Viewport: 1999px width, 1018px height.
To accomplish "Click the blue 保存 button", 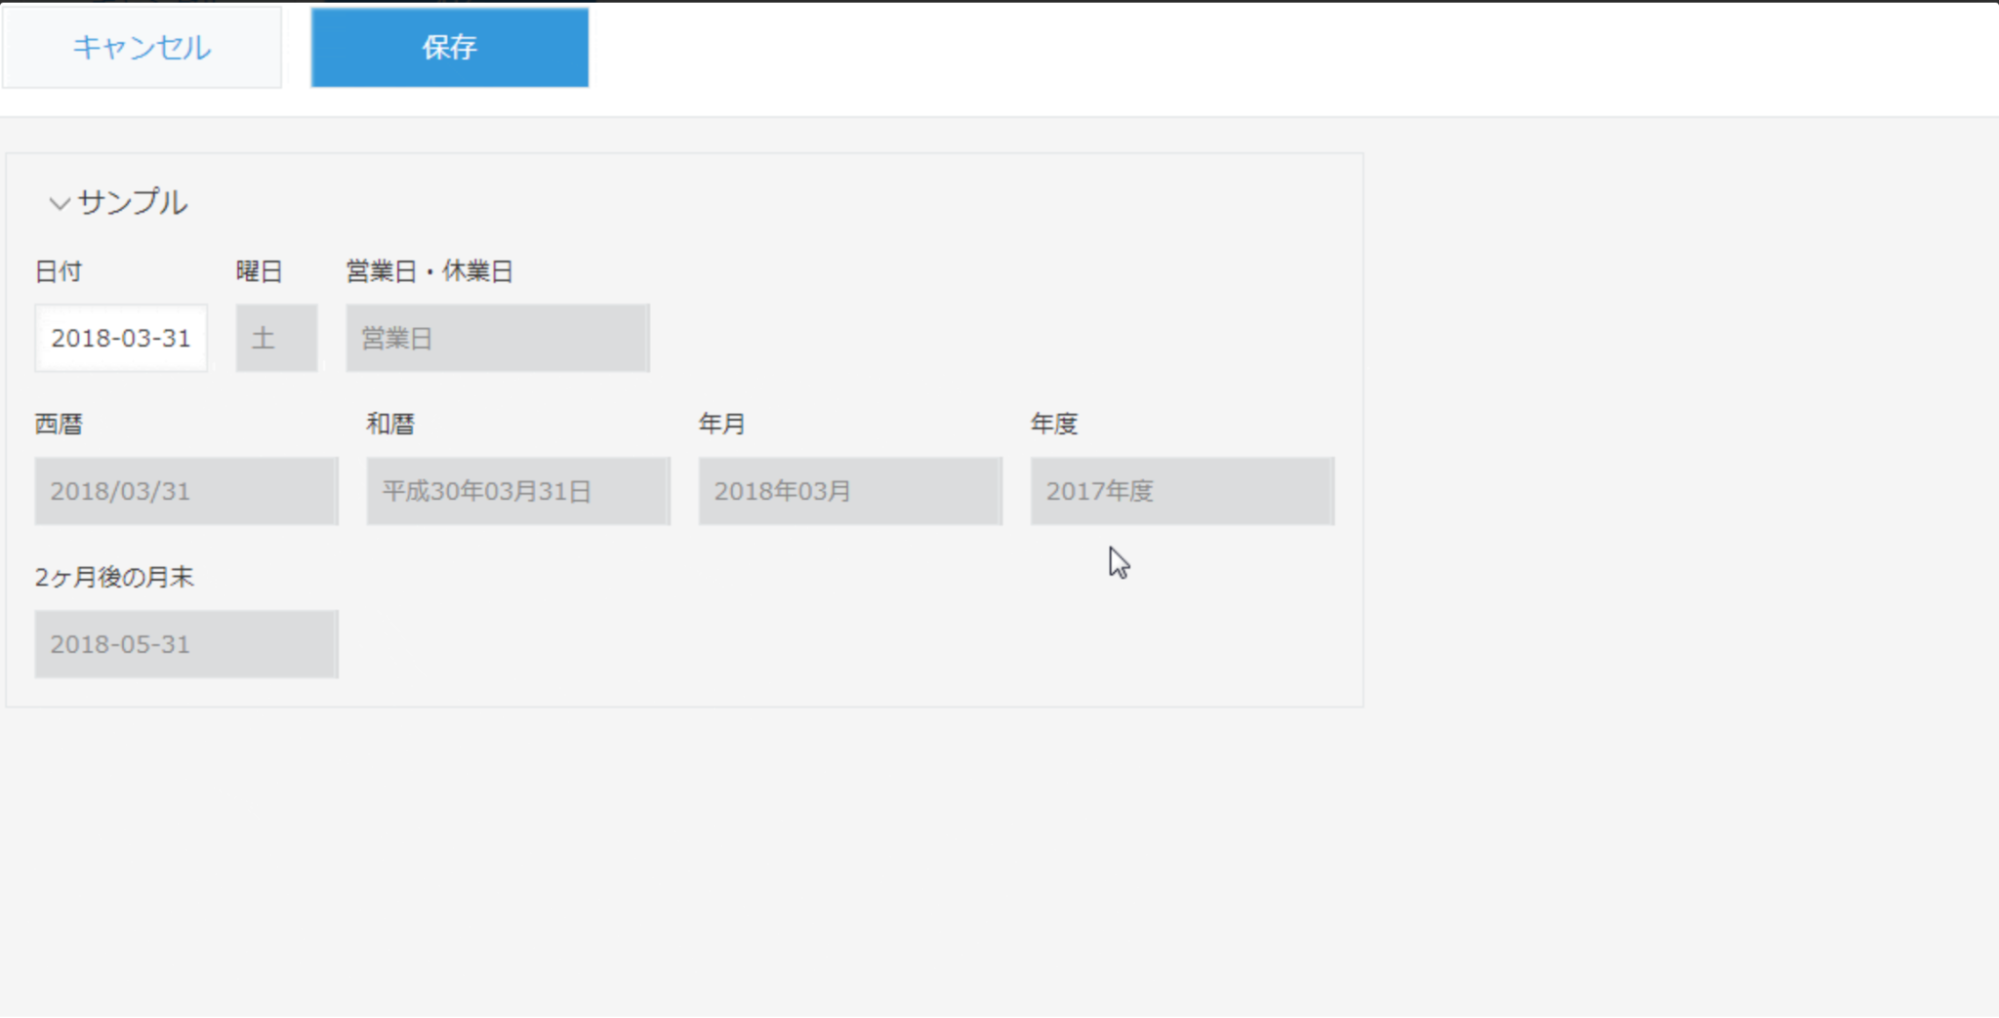I will click(450, 47).
